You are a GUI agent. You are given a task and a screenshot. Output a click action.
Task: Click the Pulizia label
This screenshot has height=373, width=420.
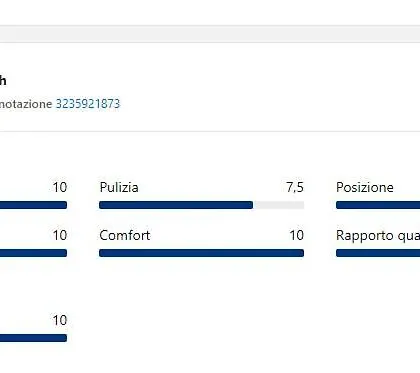coord(119,187)
